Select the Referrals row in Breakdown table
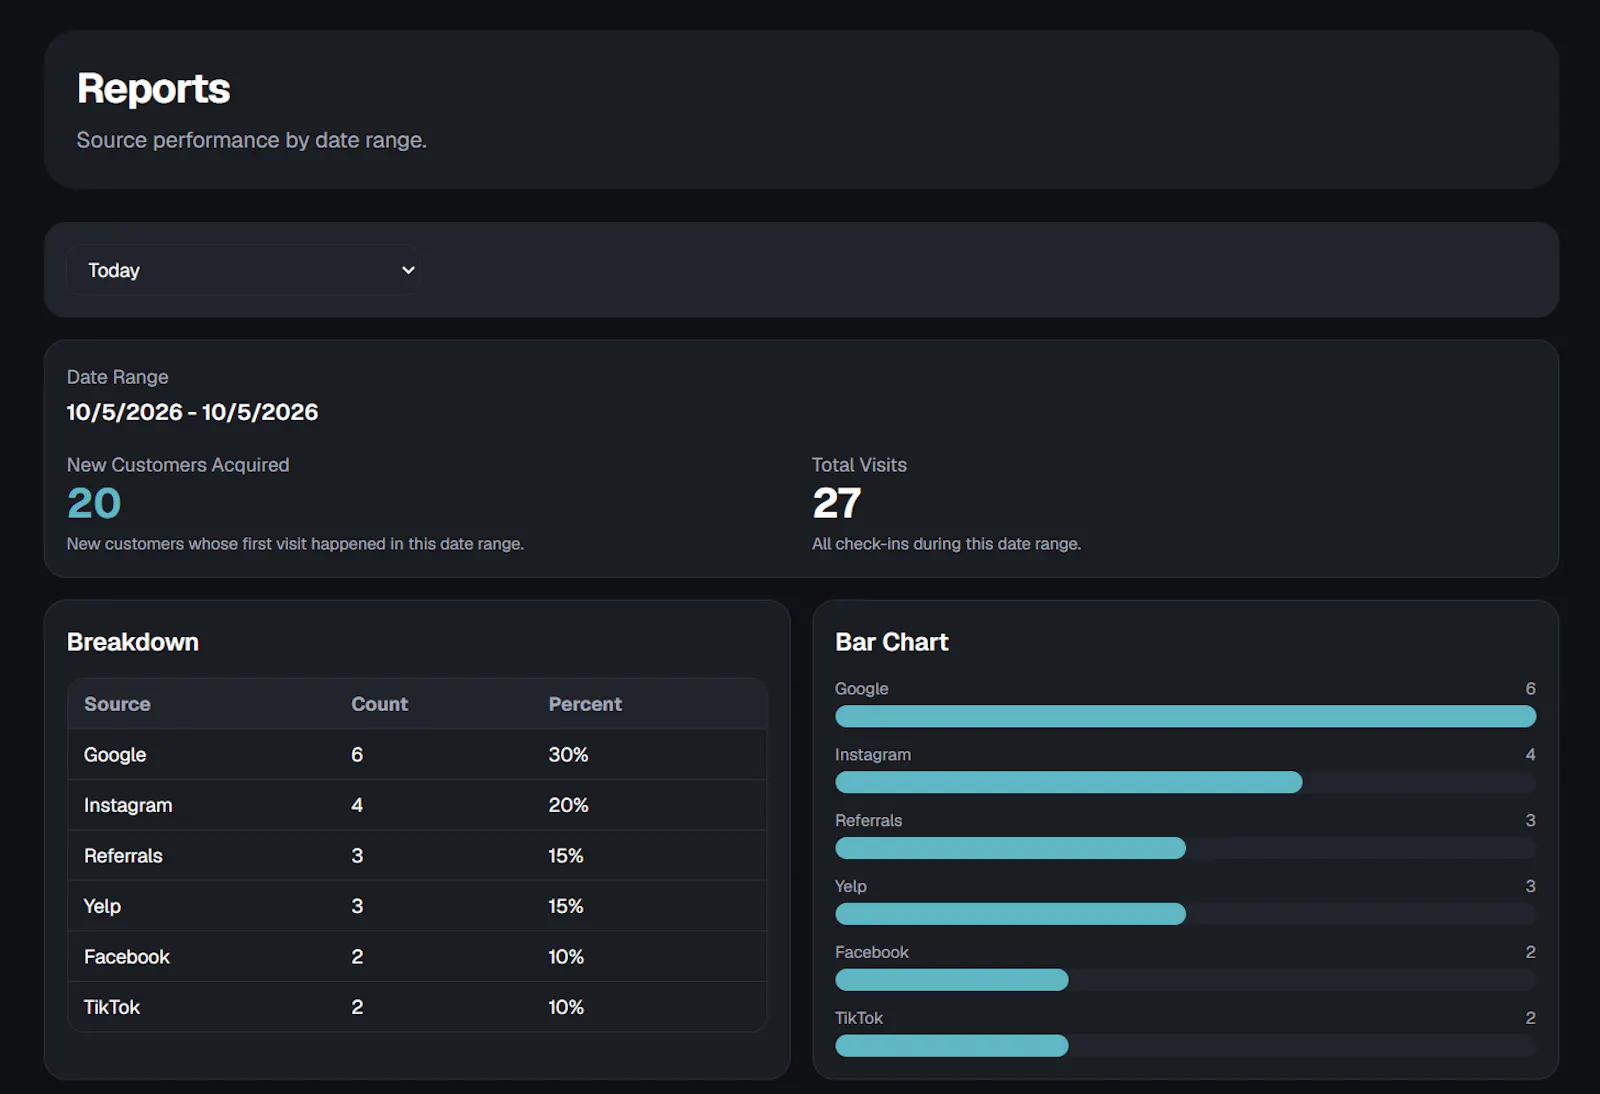Image resolution: width=1600 pixels, height=1094 pixels. pyautogui.click(x=417, y=856)
